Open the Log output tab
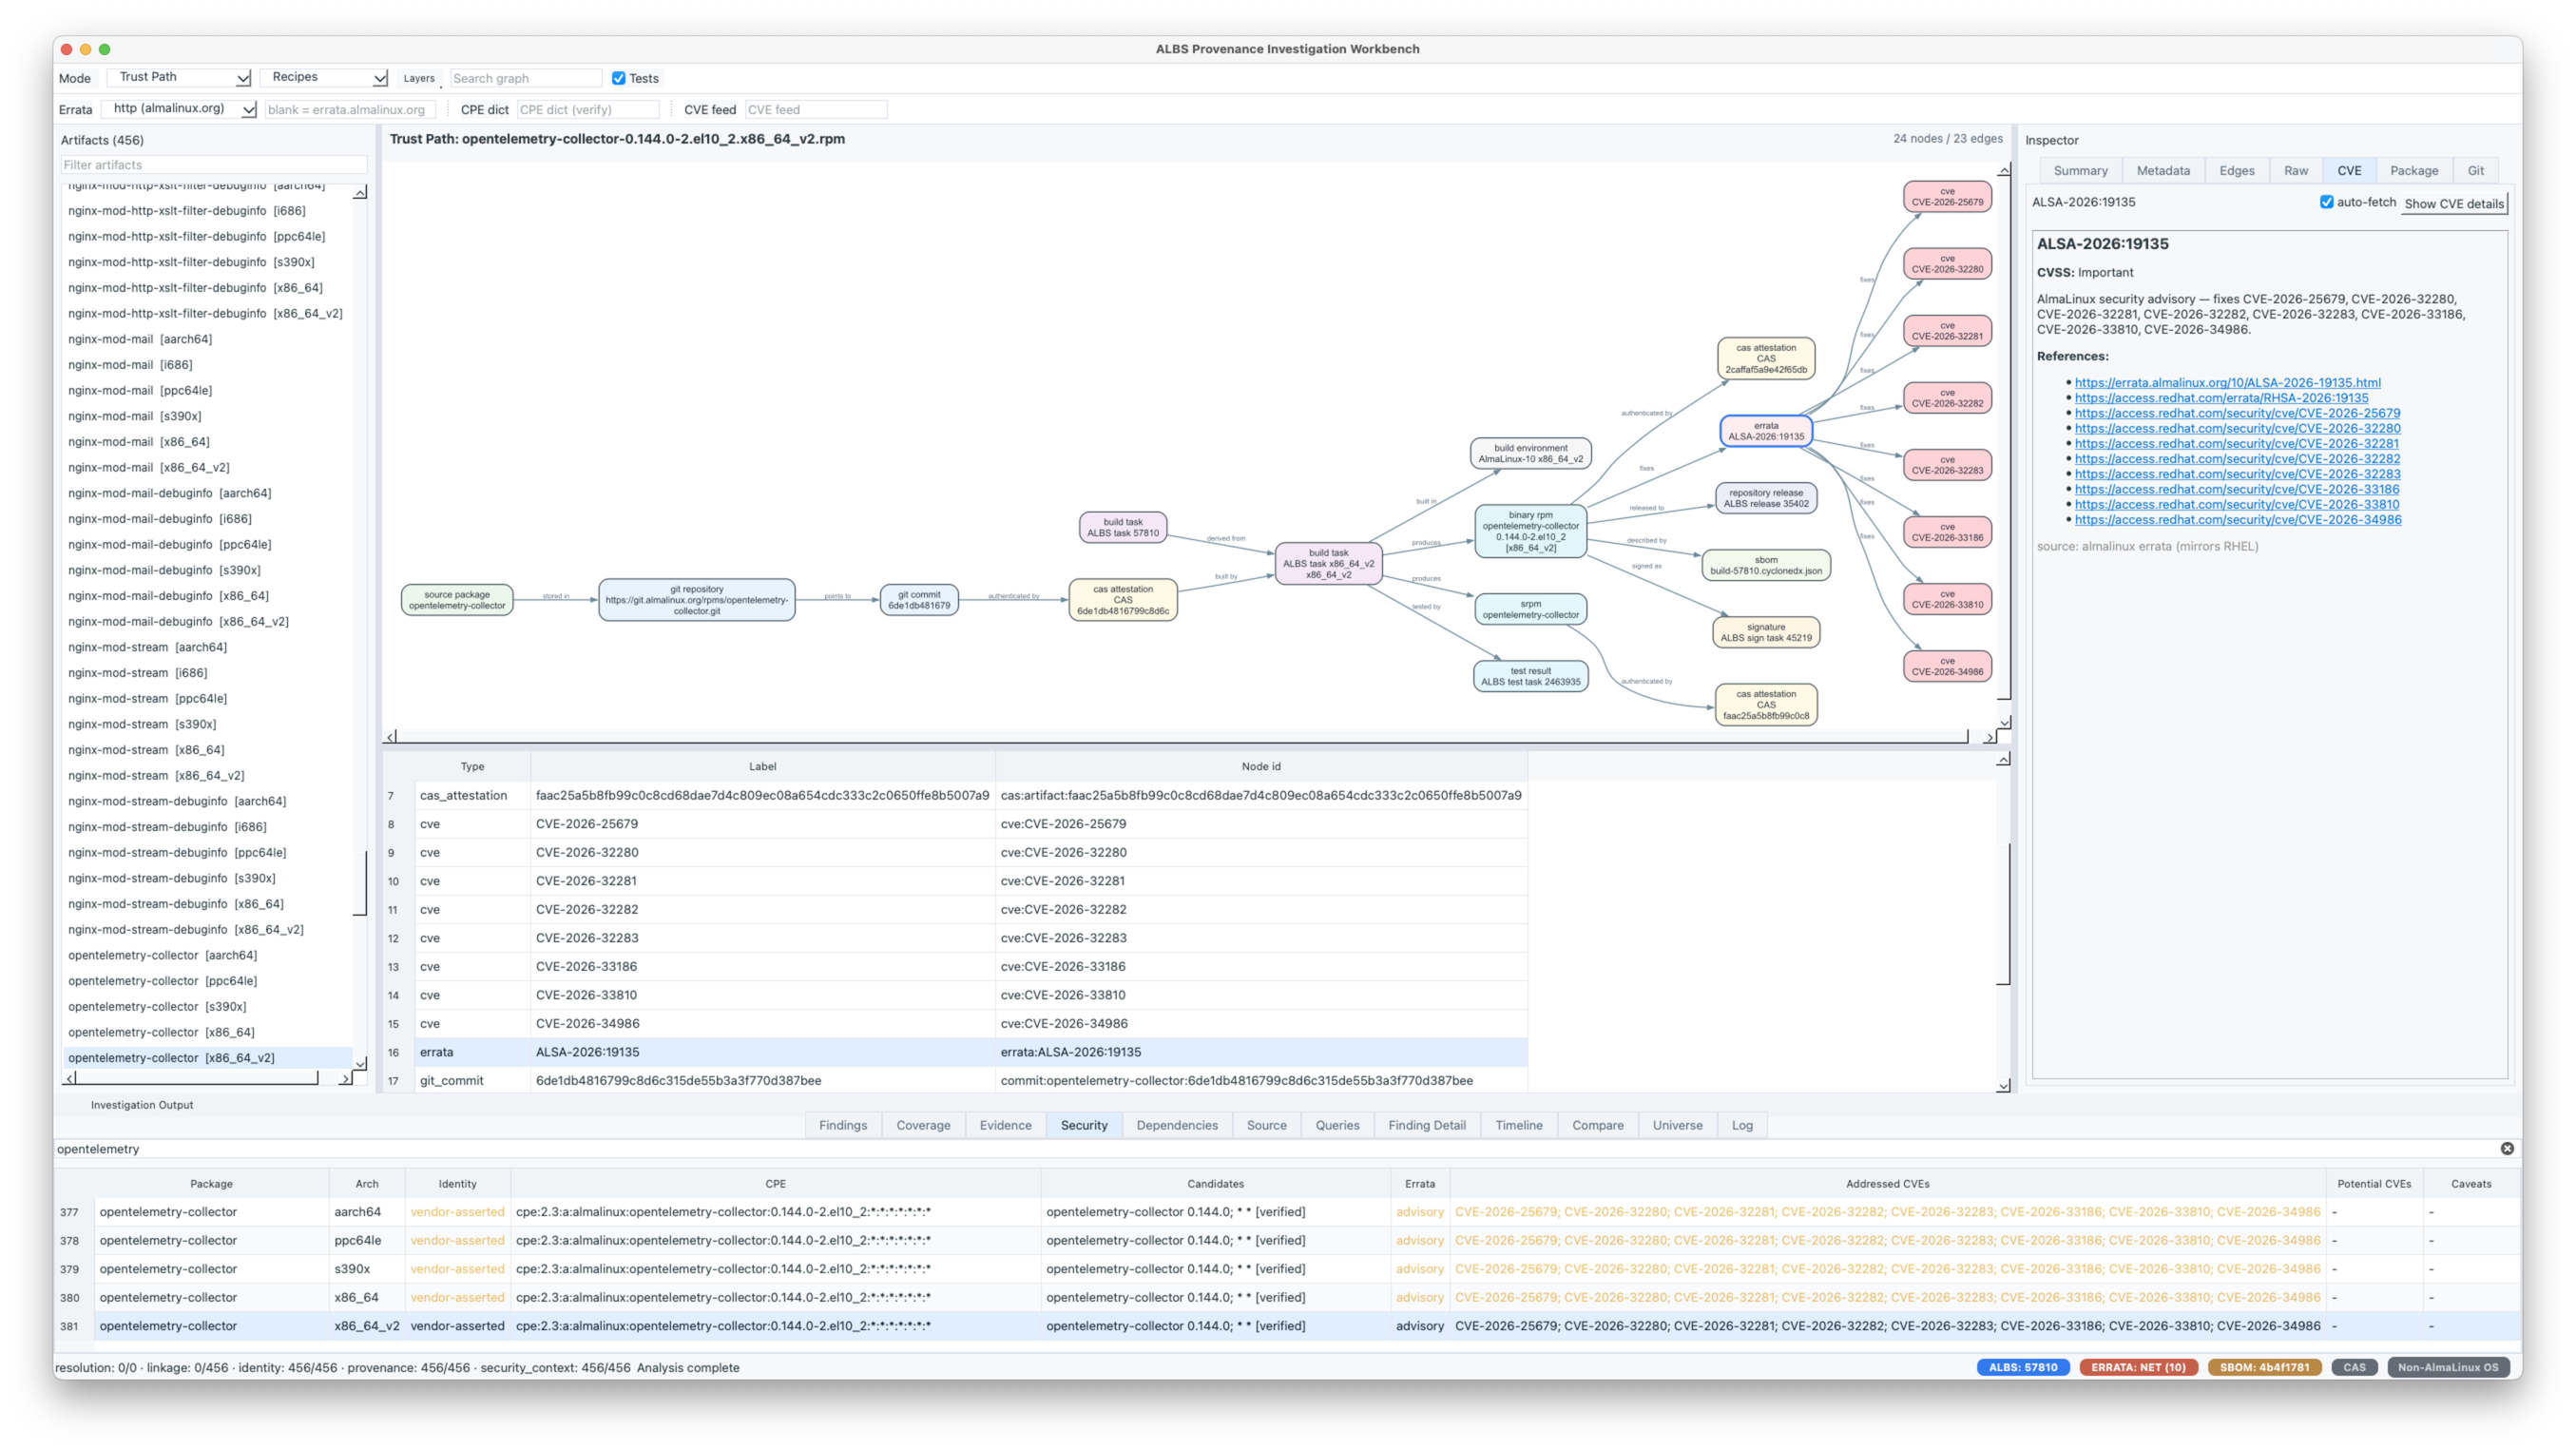This screenshot has width=2576, height=1450. click(x=1742, y=1125)
